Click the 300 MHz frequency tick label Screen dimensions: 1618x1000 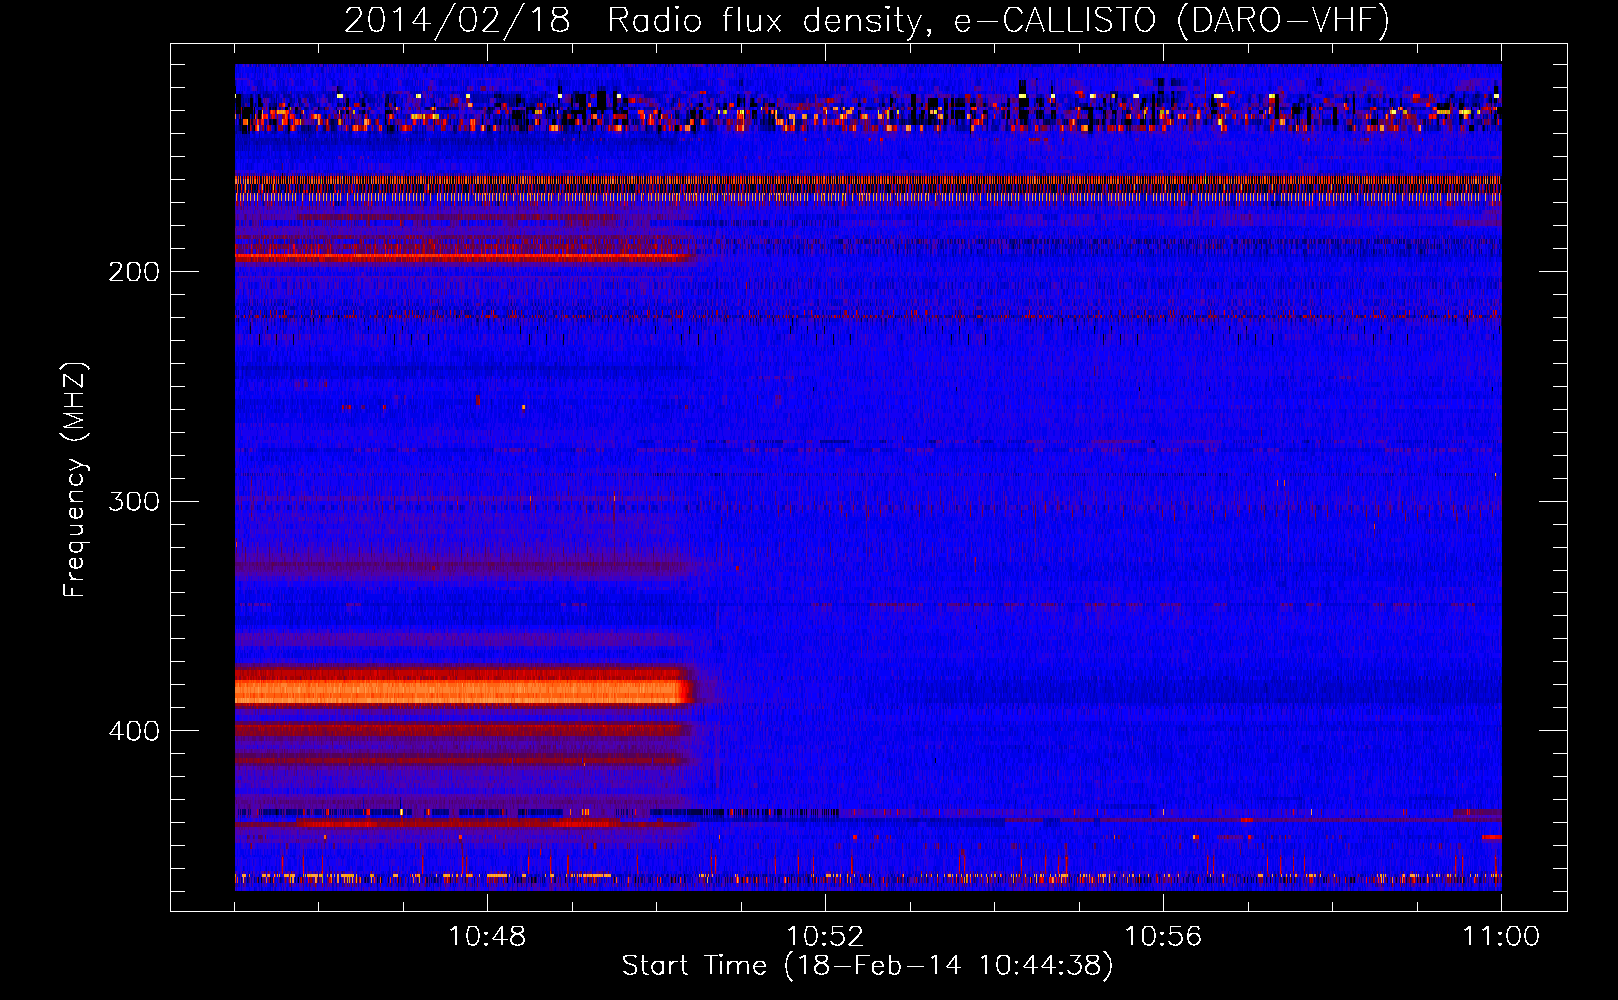click(x=134, y=501)
